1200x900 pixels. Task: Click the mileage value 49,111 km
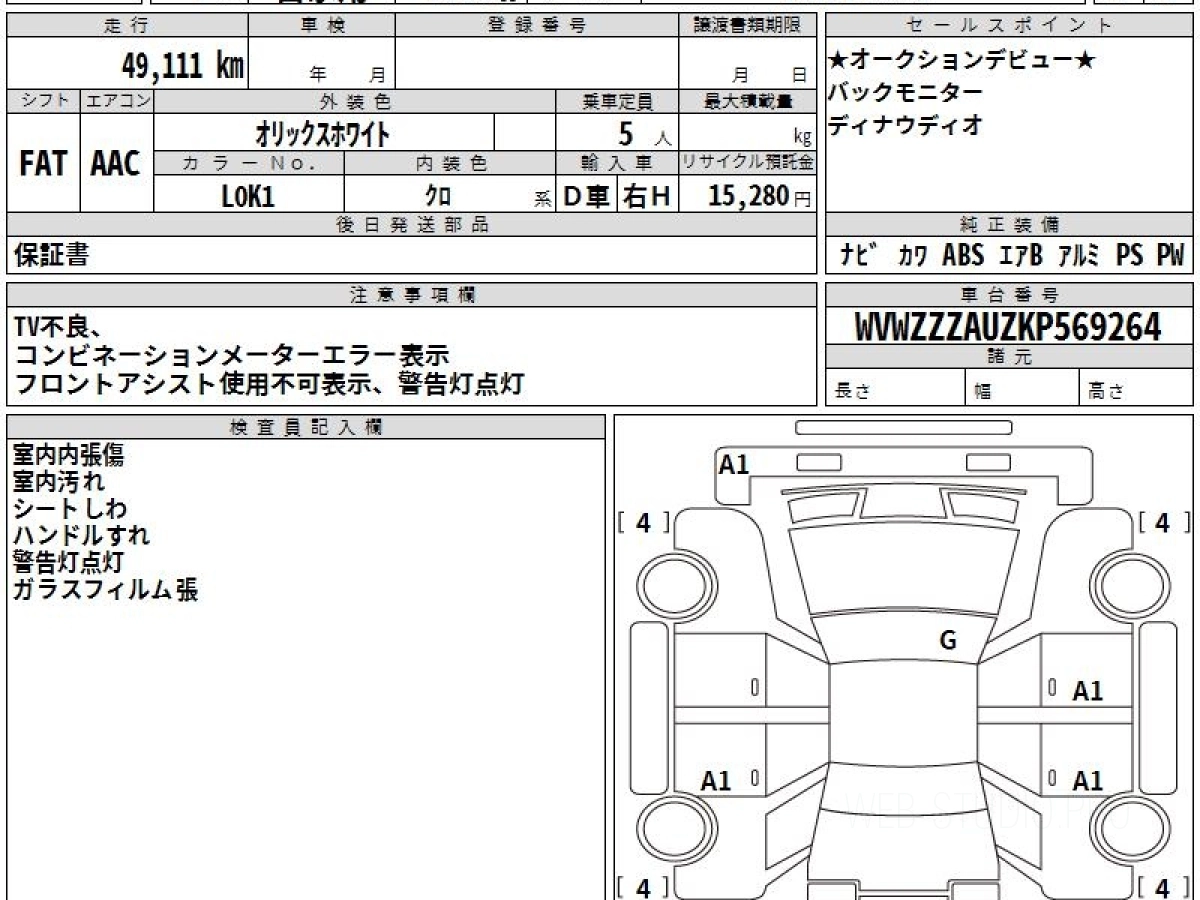tap(183, 66)
